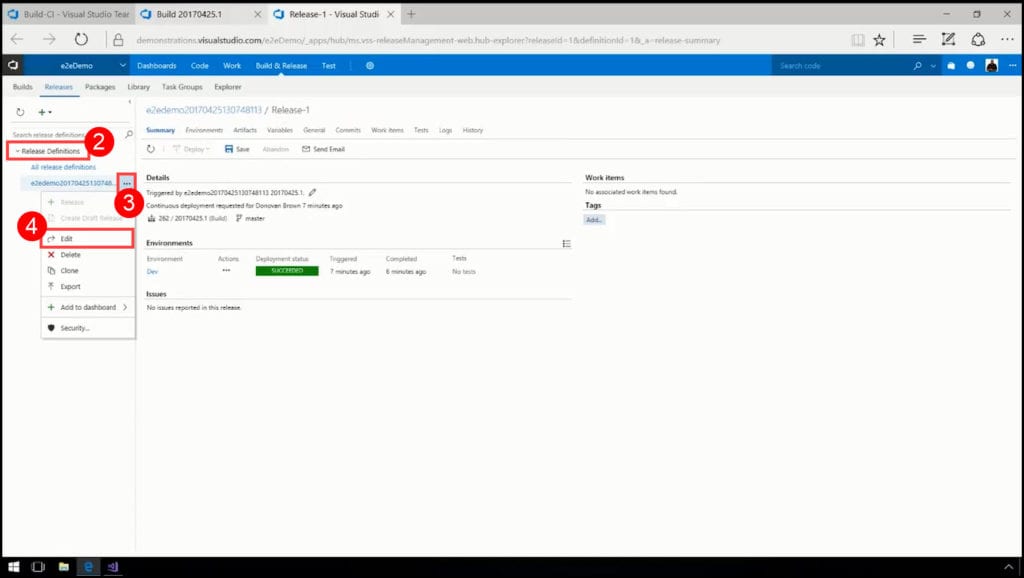Select All release definitions

63,167
